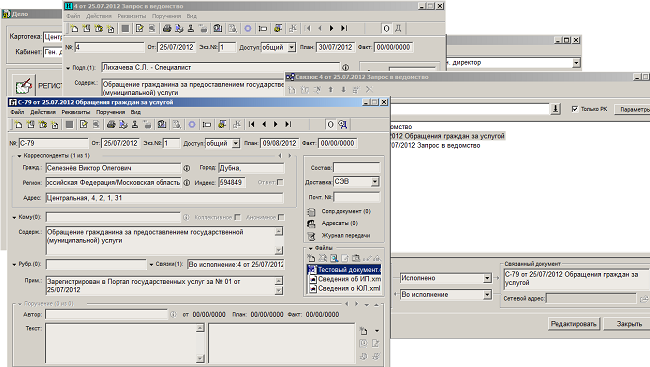650x367 pixels.
Task: Select Обращения граждан за услугой row in Связки list
Action: click(448, 136)
